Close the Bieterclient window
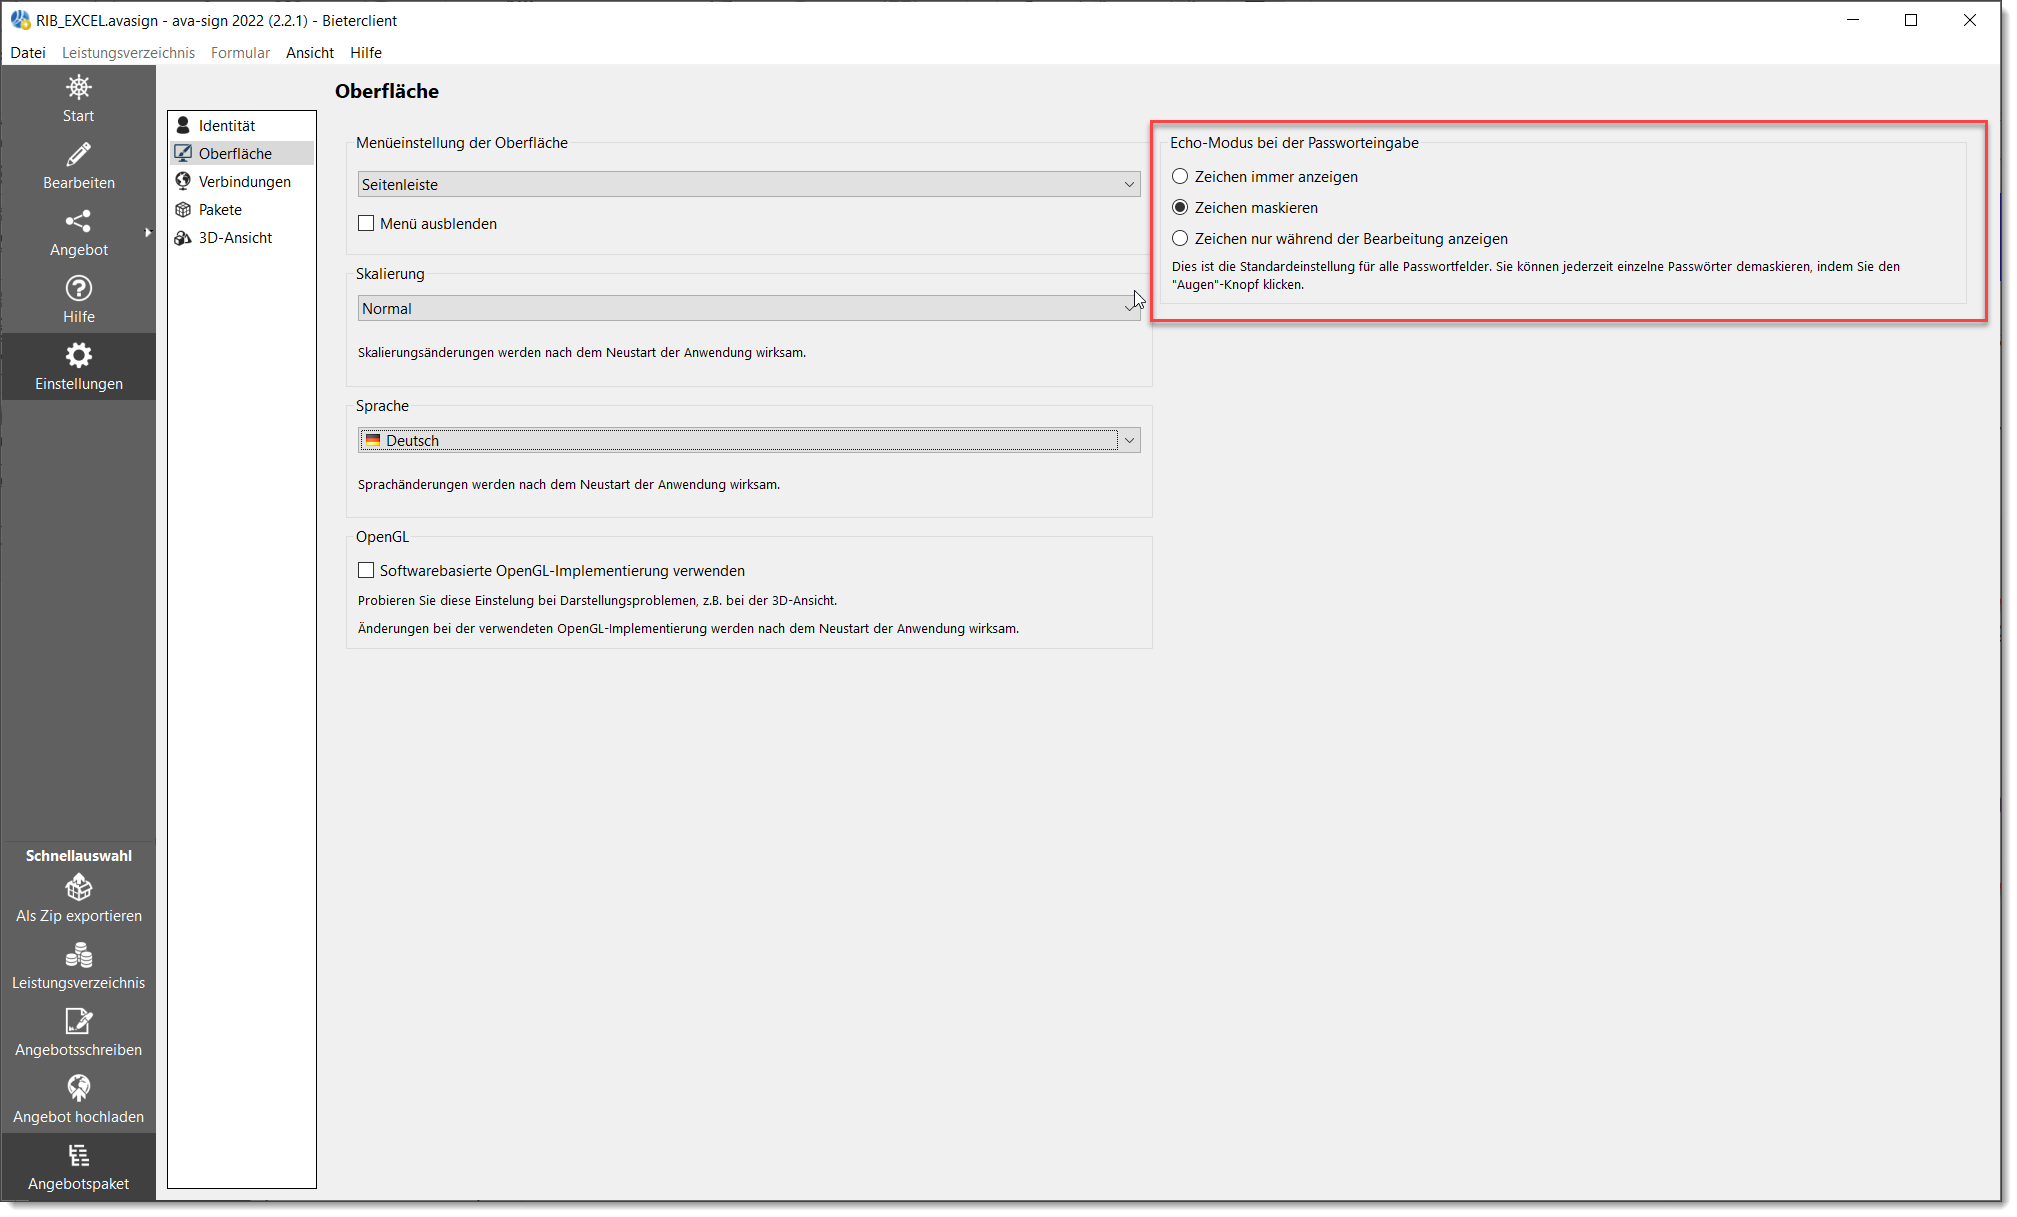2017x1217 pixels. pos(1969,20)
